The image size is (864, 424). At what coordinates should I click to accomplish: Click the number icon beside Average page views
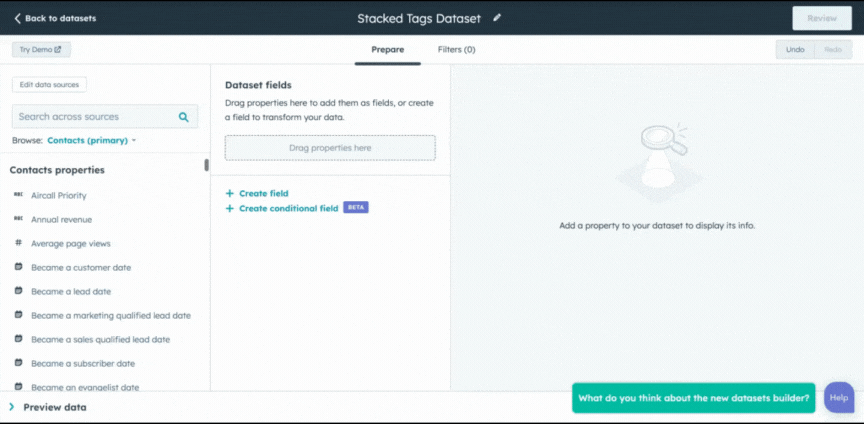click(x=19, y=244)
